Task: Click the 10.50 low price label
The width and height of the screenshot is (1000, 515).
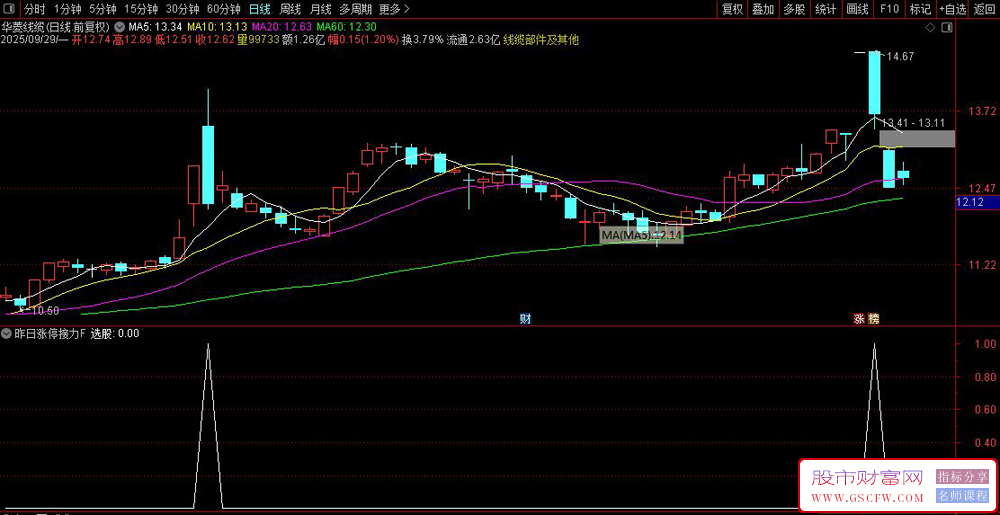Action: click(45, 311)
